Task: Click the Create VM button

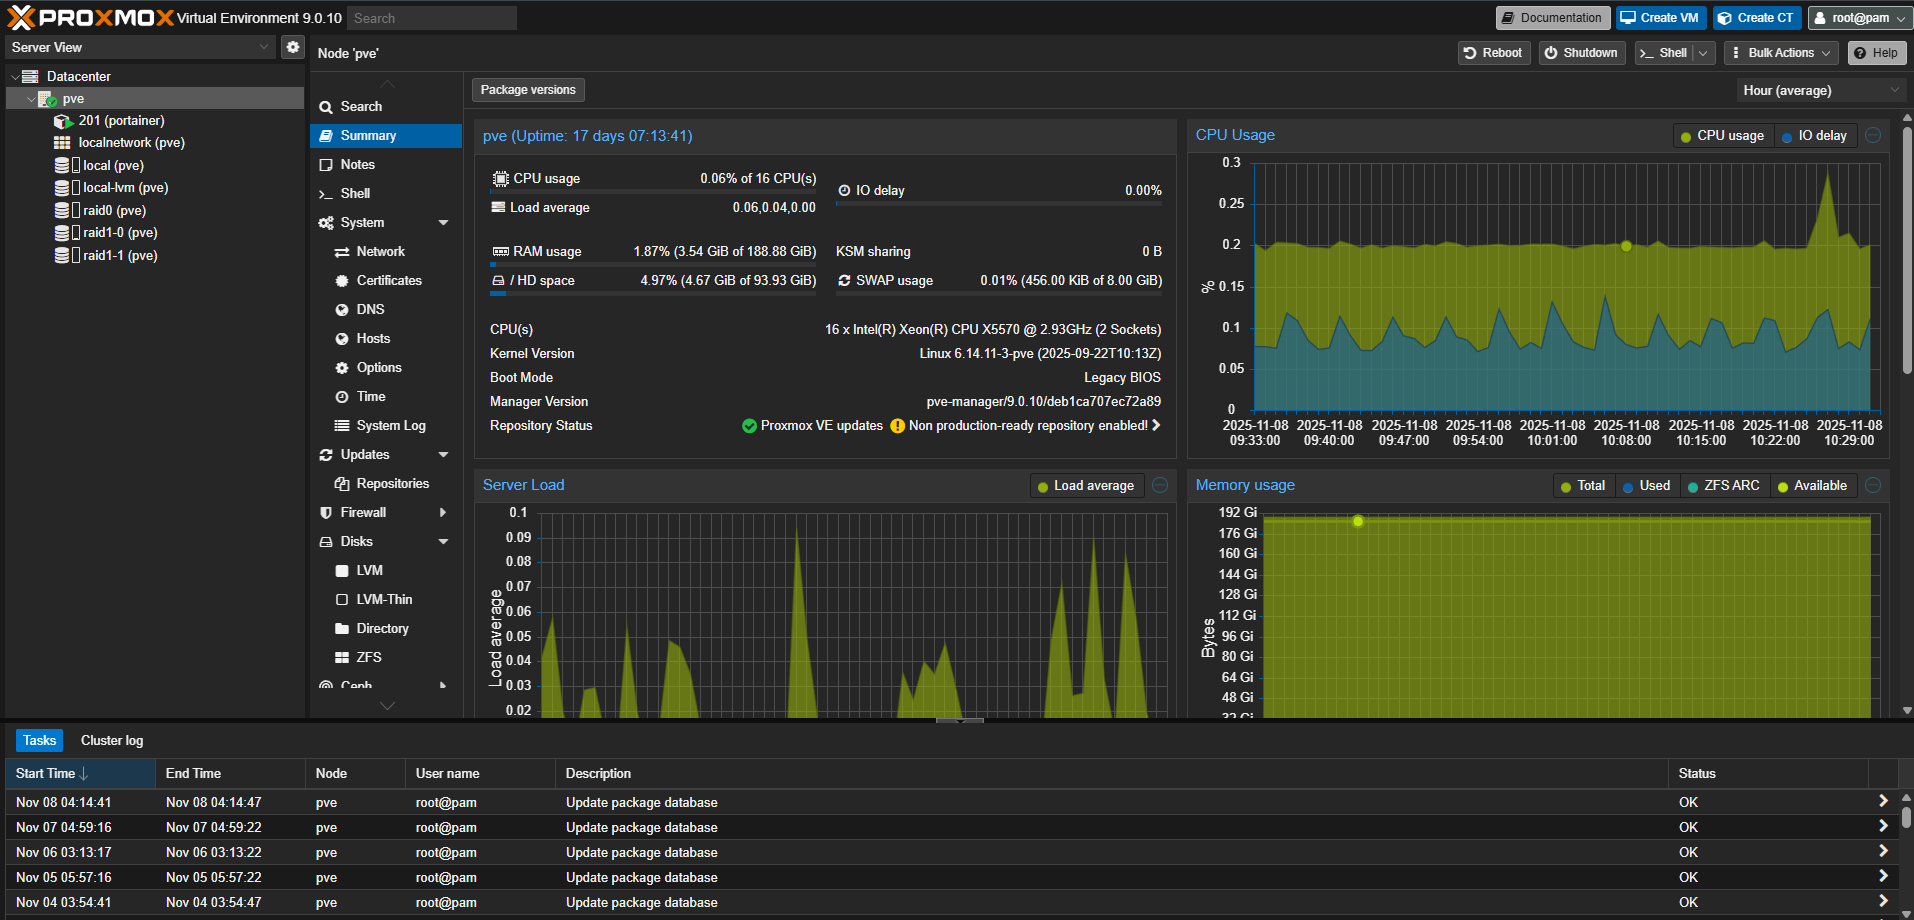Action: pyautogui.click(x=1660, y=17)
